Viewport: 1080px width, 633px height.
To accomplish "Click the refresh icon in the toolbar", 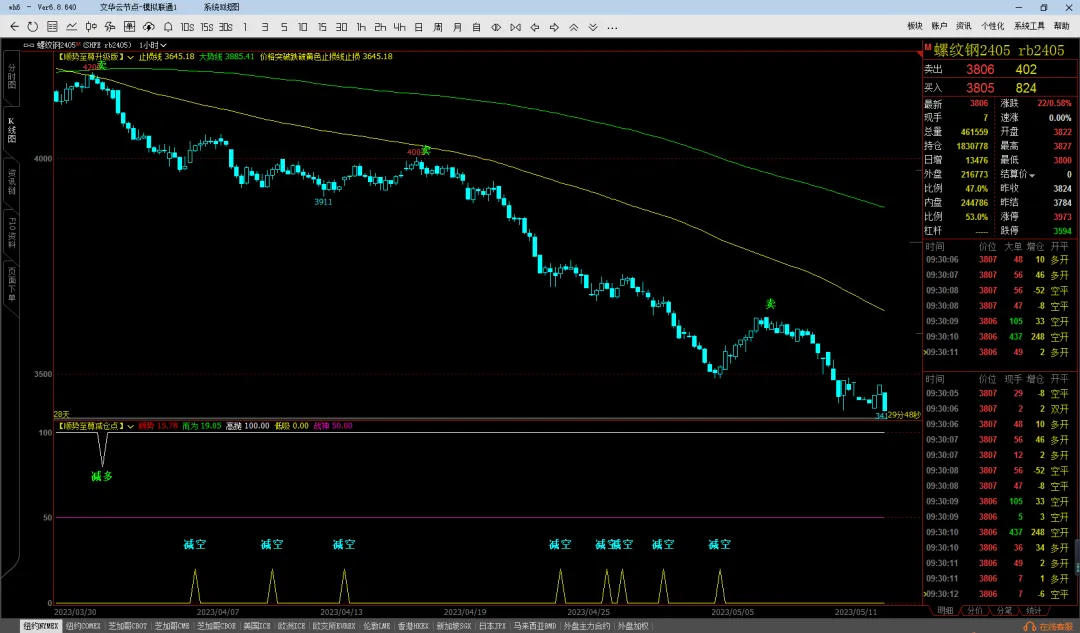I will point(32,27).
